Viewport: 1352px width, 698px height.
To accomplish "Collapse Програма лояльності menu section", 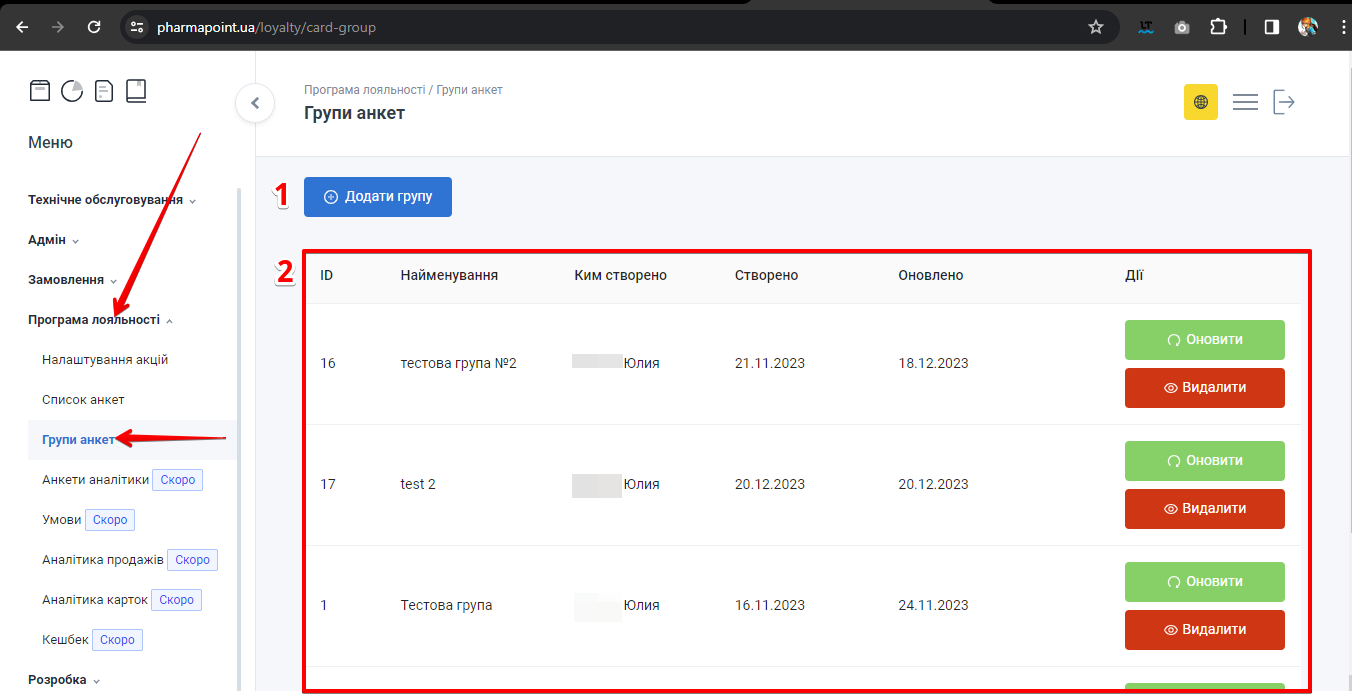I will pyautogui.click(x=100, y=320).
